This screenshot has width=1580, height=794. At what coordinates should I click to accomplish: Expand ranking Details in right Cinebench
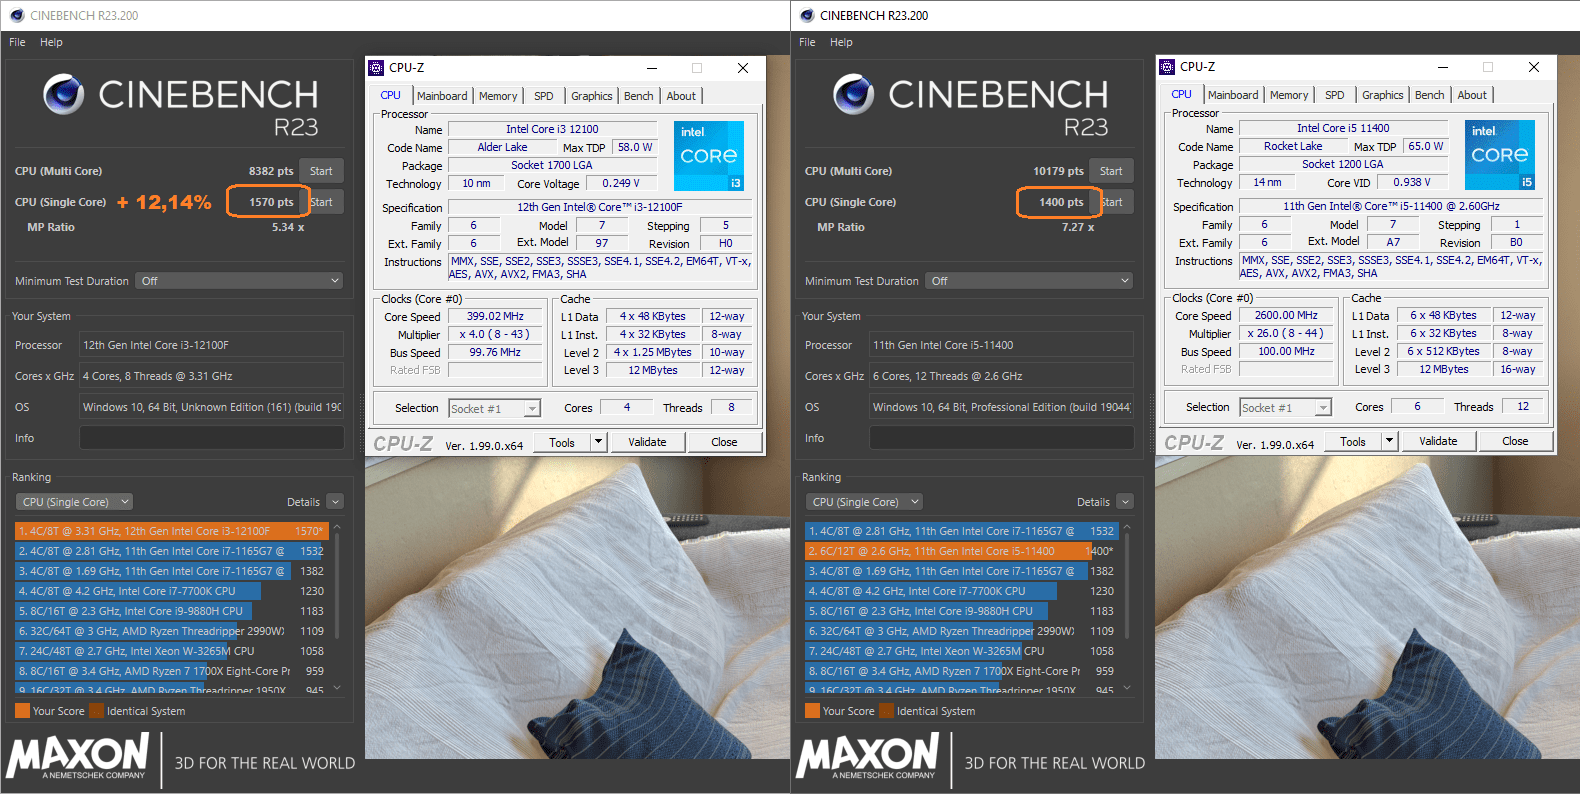1125,502
